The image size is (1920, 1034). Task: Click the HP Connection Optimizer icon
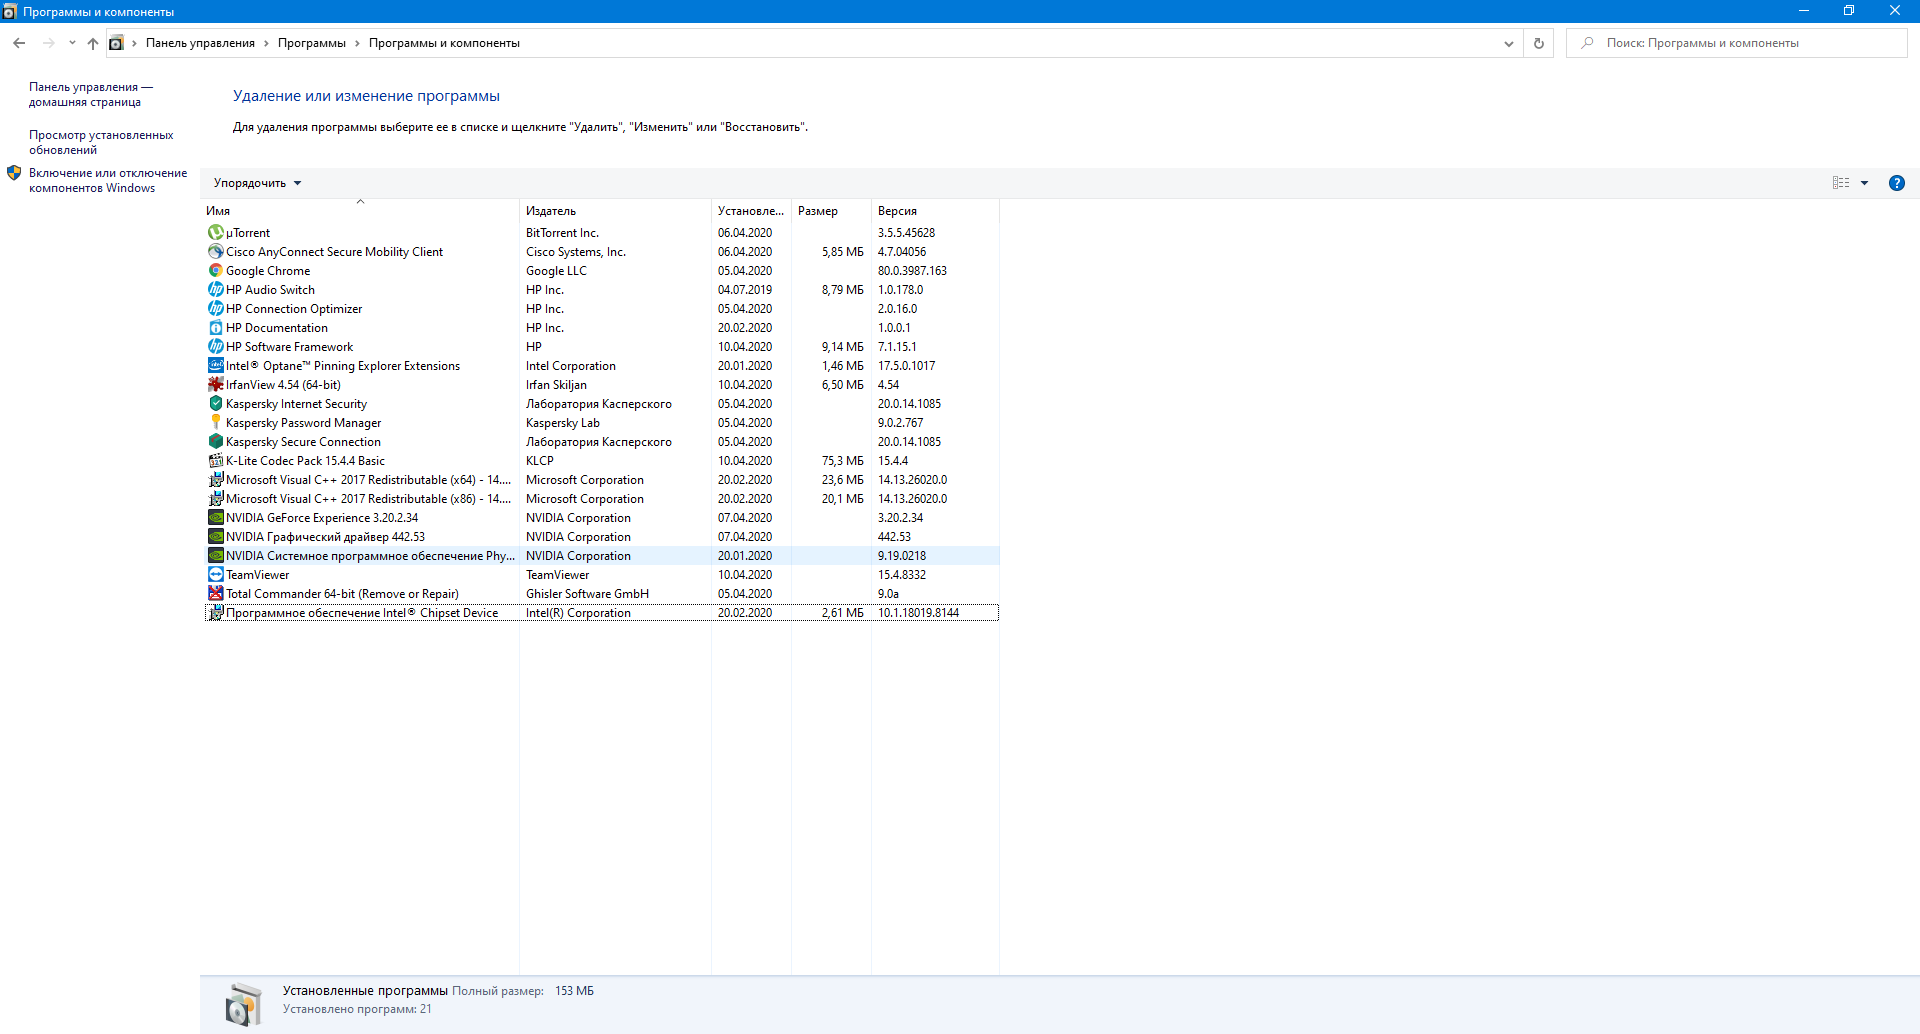click(215, 309)
